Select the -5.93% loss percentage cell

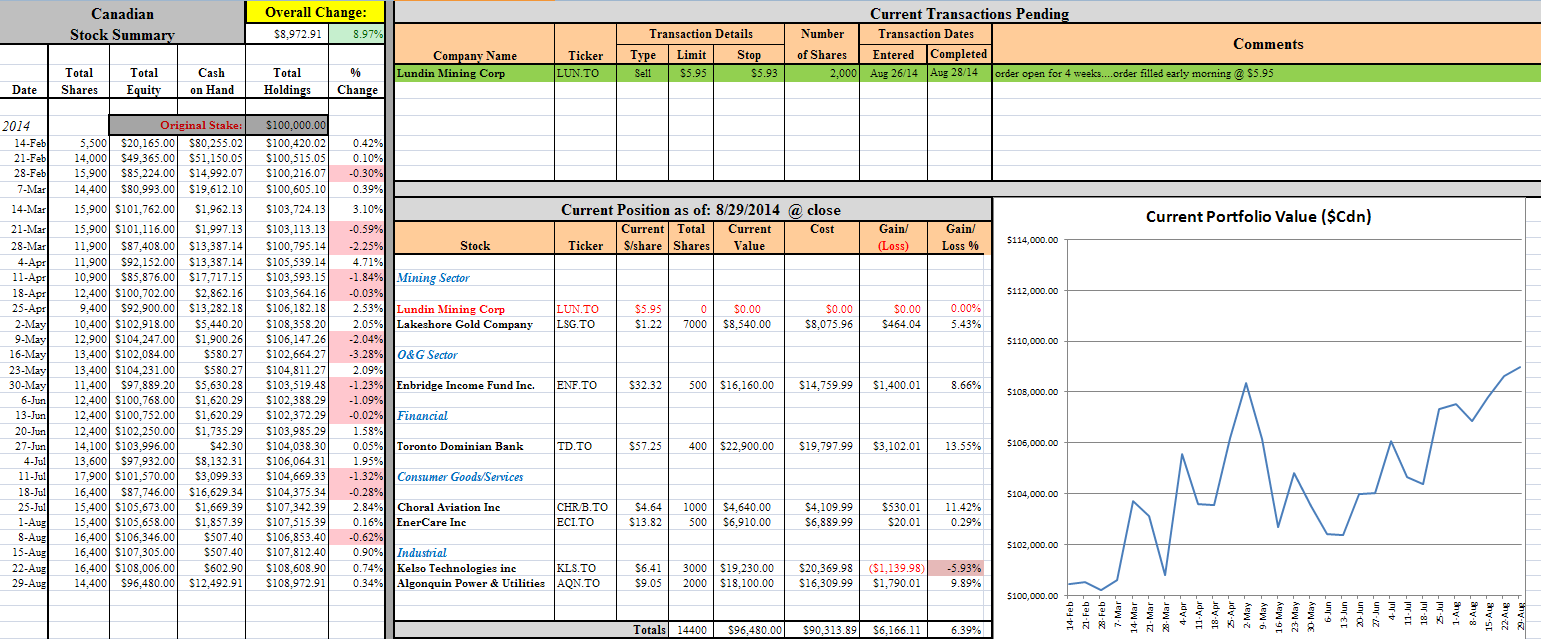[x=959, y=568]
